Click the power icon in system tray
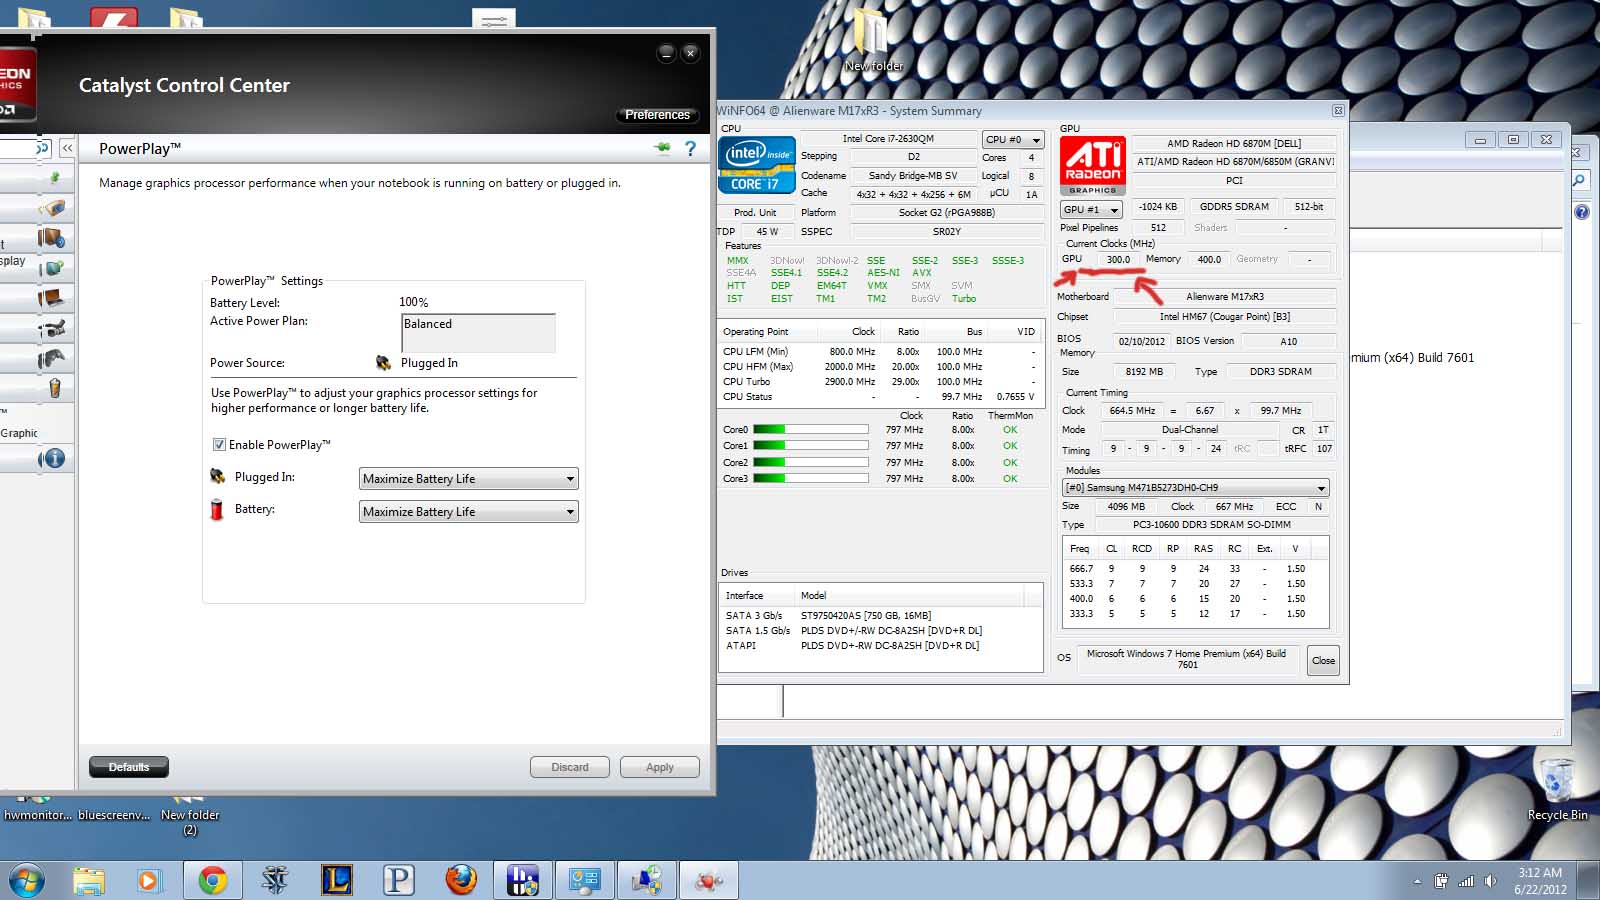This screenshot has height=900, width=1600. (x=1441, y=881)
